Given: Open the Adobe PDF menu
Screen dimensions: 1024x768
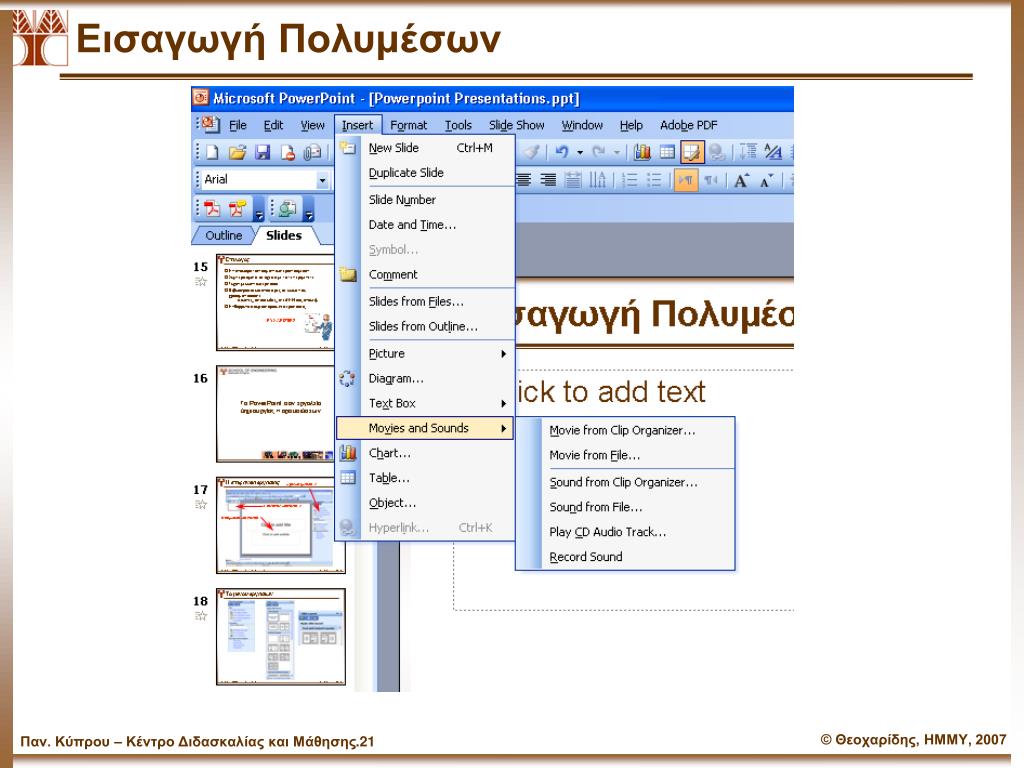Looking at the screenshot, I should tap(688, 125).
